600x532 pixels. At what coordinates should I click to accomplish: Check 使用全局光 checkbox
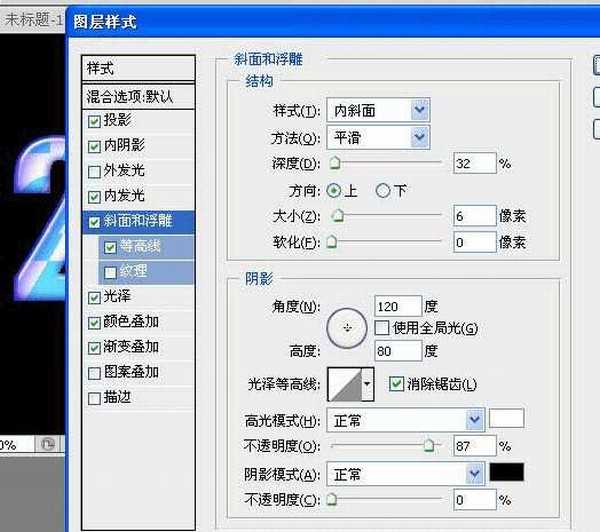[382, 328]
